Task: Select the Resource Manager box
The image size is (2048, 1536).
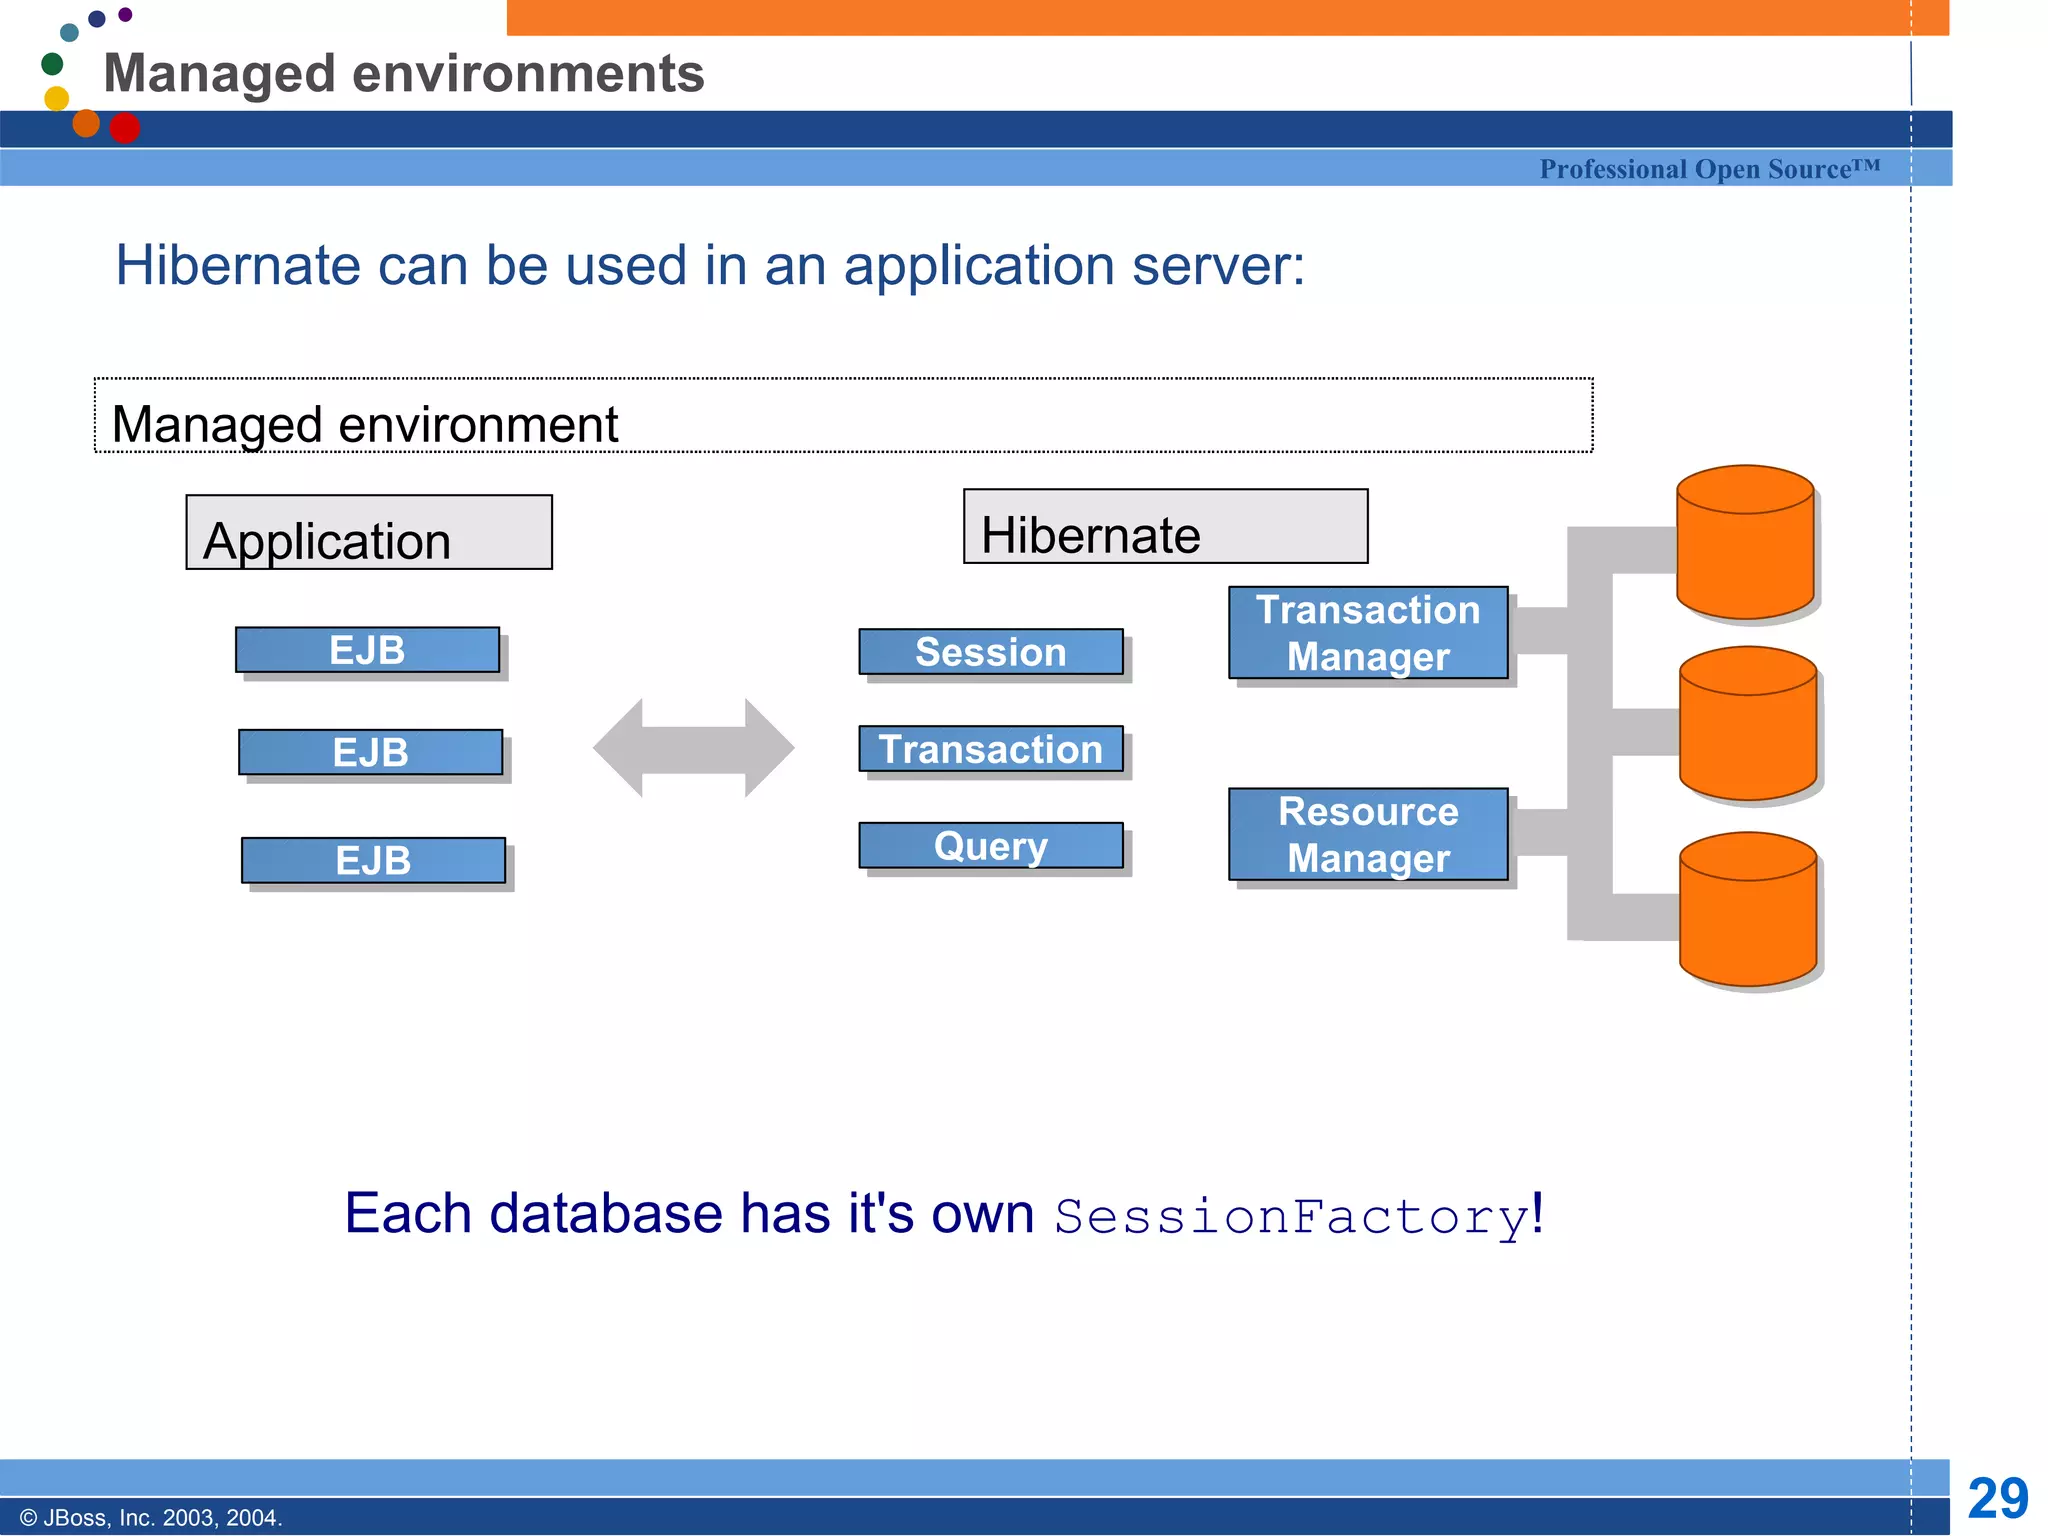Action: point(1367,834)
